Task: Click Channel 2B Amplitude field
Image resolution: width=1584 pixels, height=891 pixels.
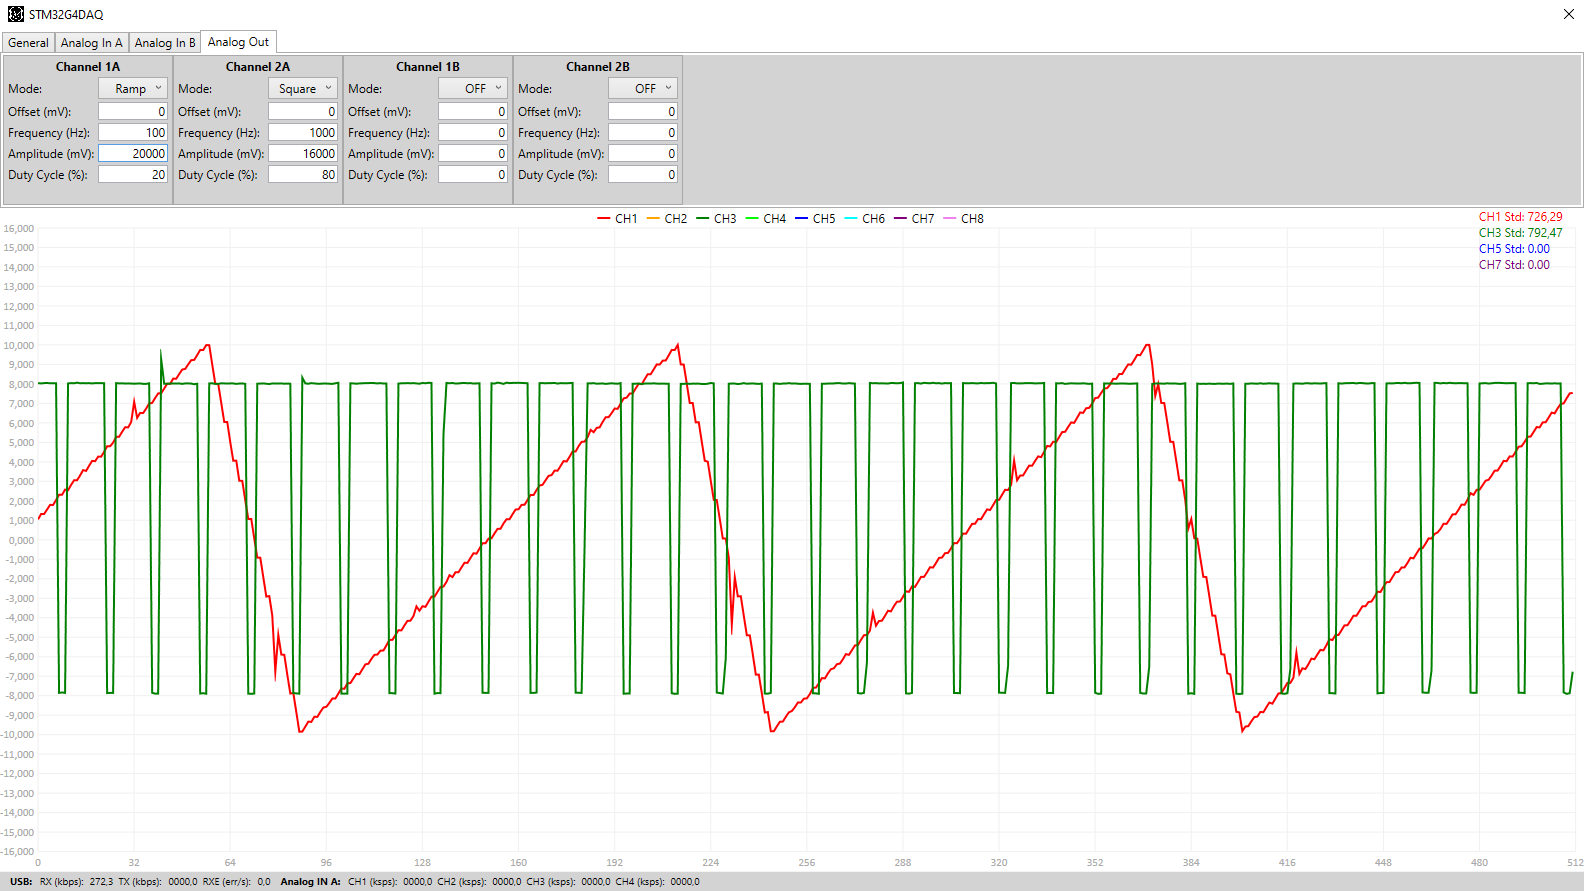Action: click(643, 153)
